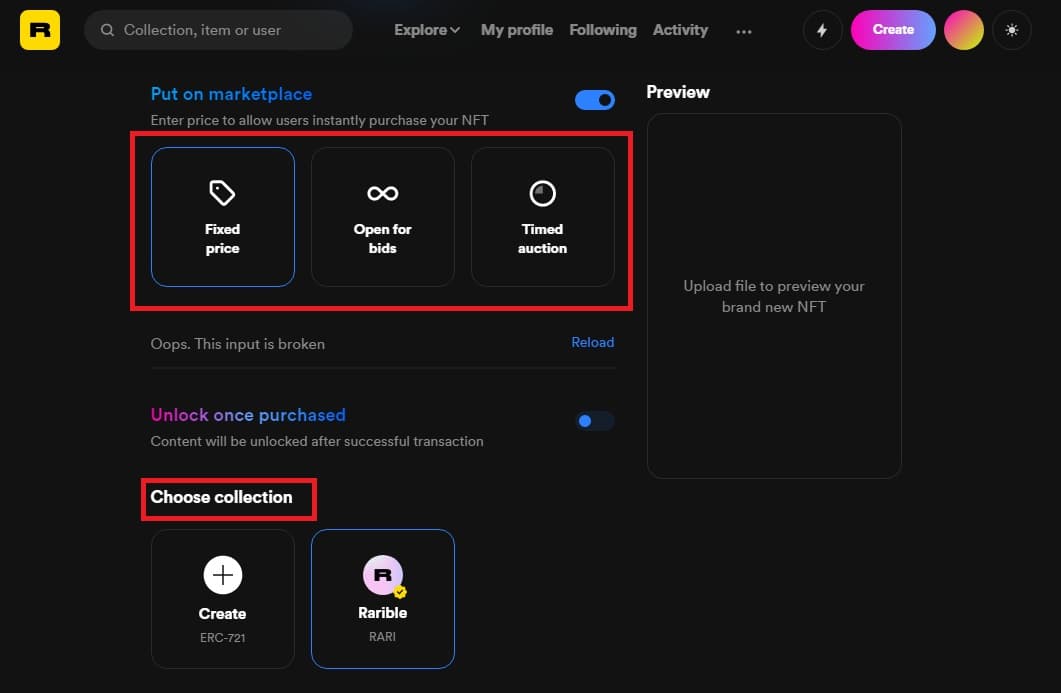This screenshot has width=1061, height=693.
Task: Open the three-dots more menu
Action: 744,31
